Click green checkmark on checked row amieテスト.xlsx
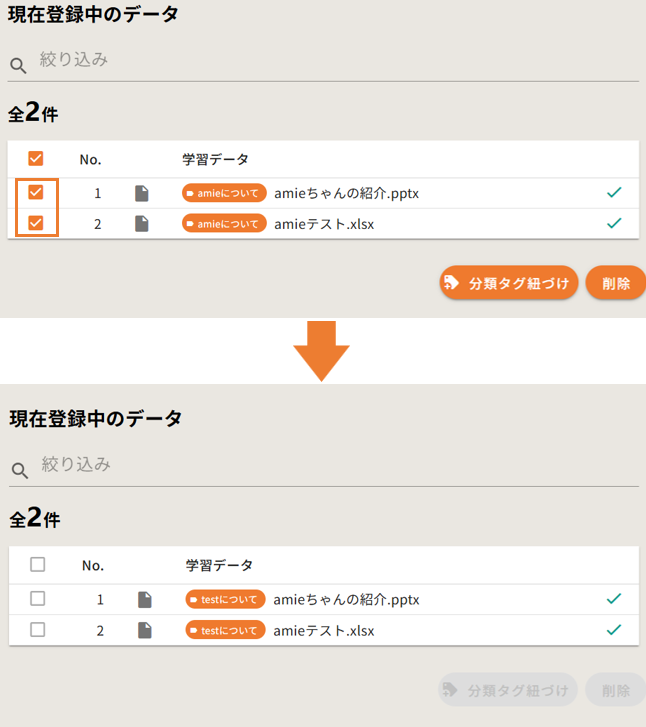 coord(614,223)
